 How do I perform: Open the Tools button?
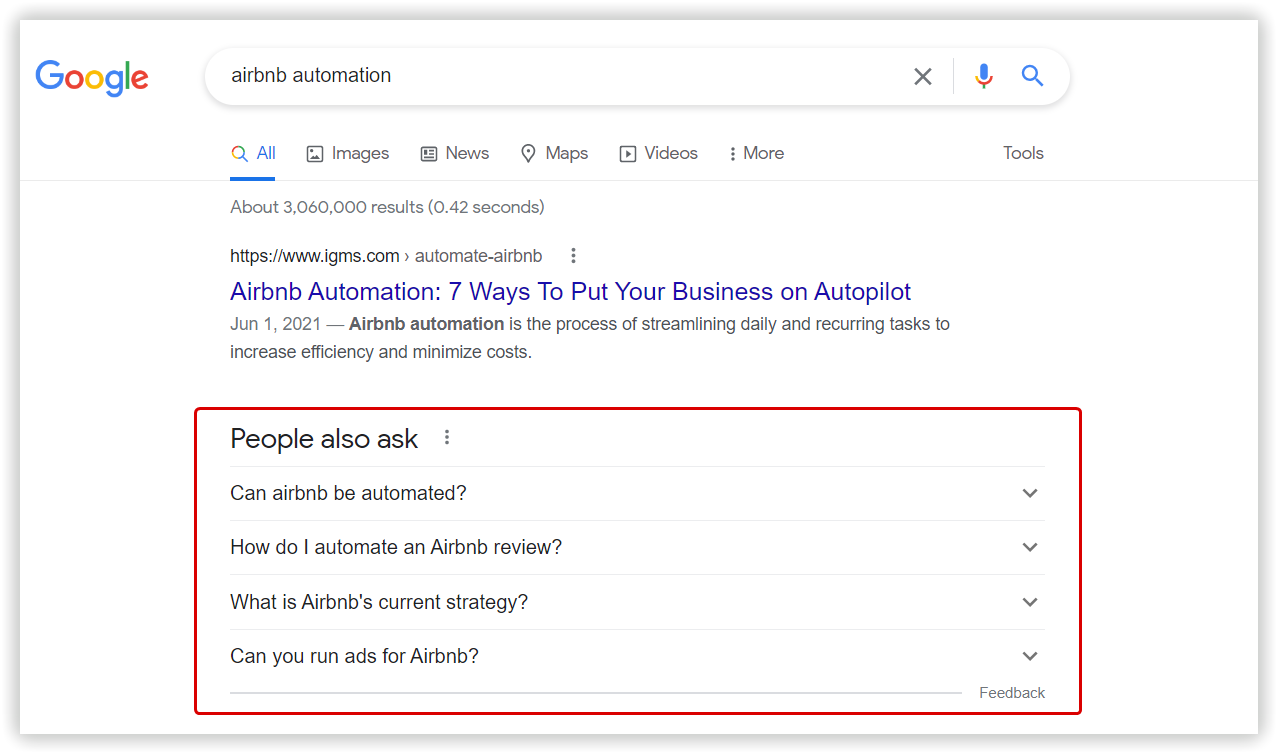click(1023, 153)
